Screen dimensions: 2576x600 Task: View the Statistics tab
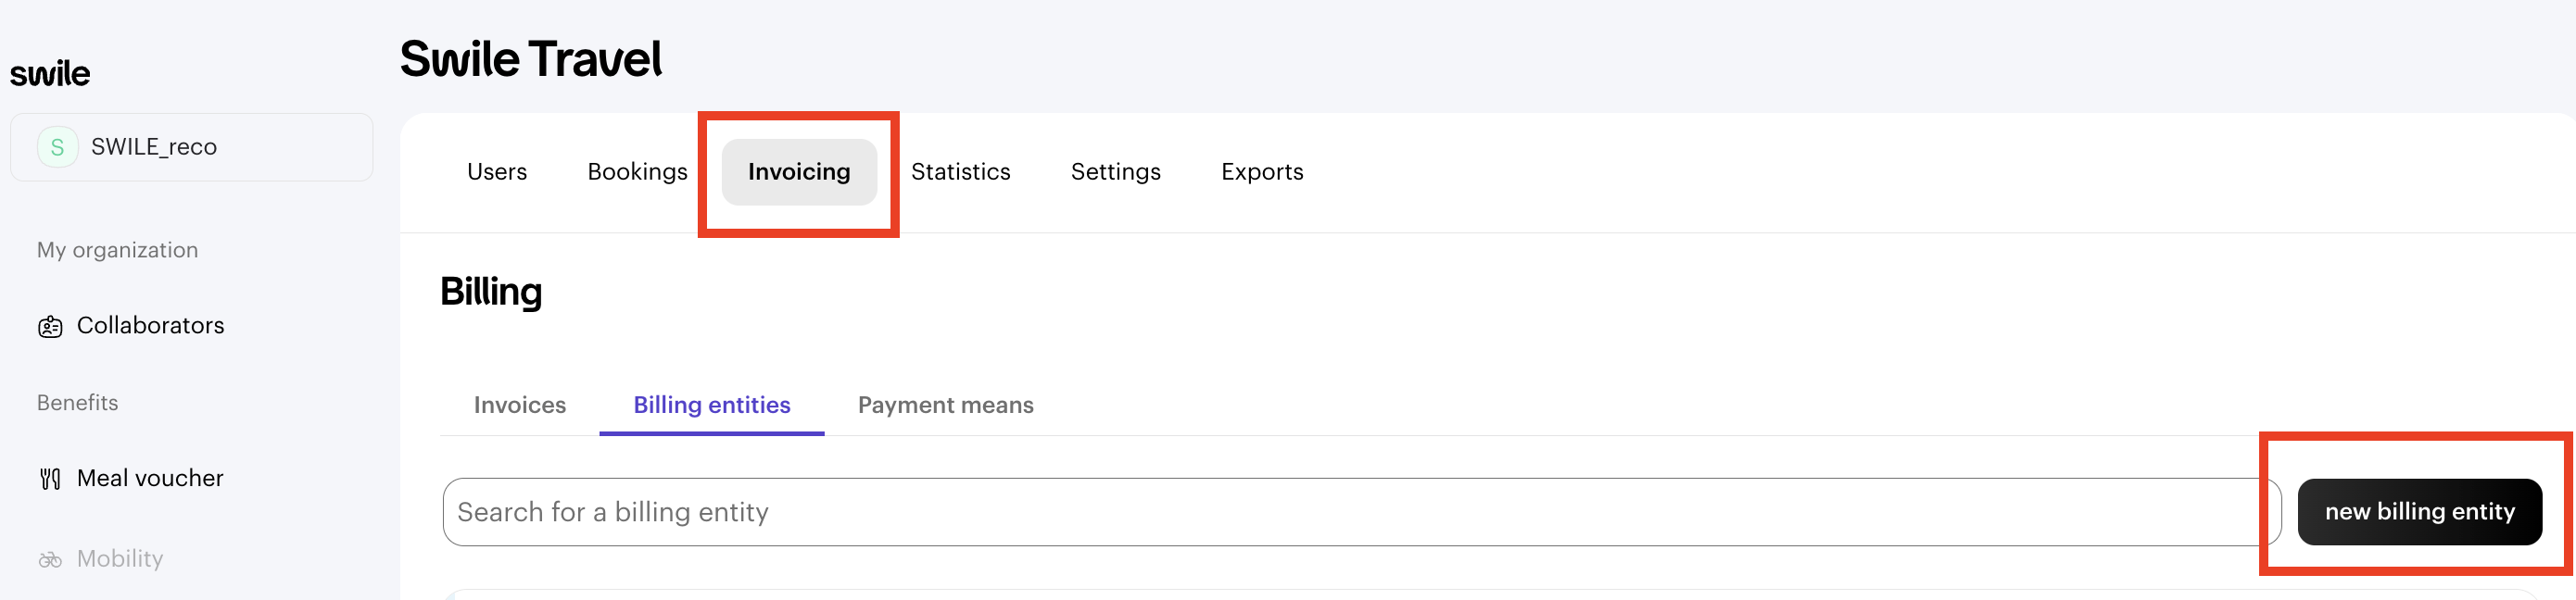pyautogui.click(x=960, y=172)
